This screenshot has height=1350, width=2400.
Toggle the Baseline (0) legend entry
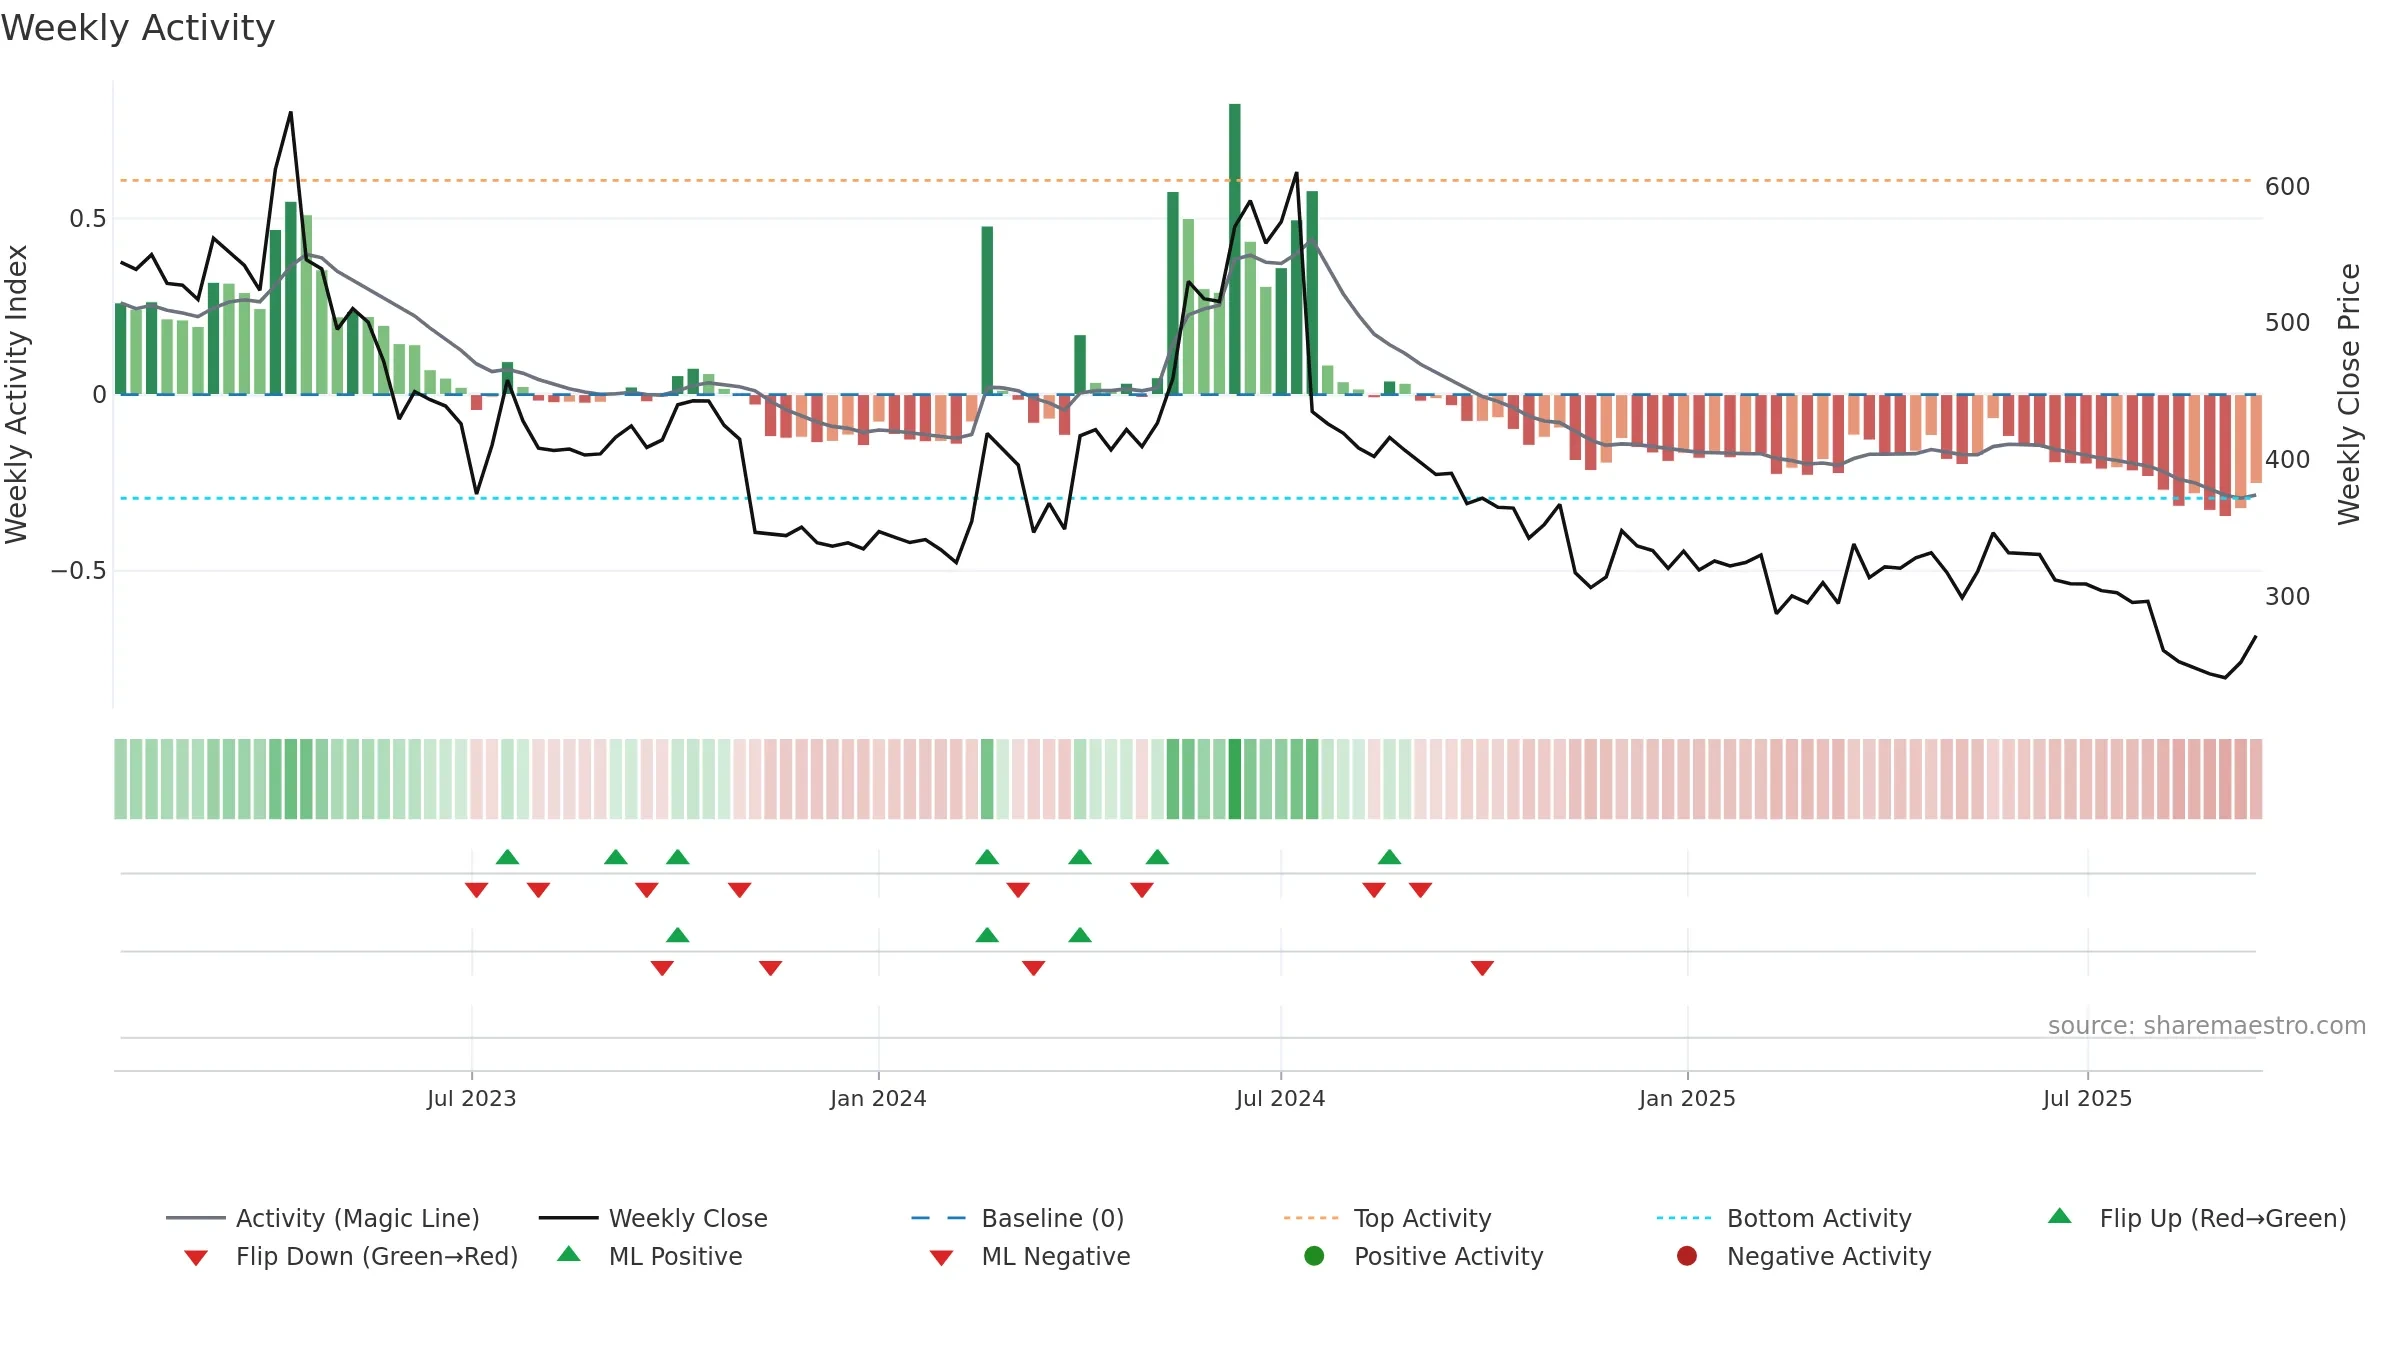pos(1018,1218)
